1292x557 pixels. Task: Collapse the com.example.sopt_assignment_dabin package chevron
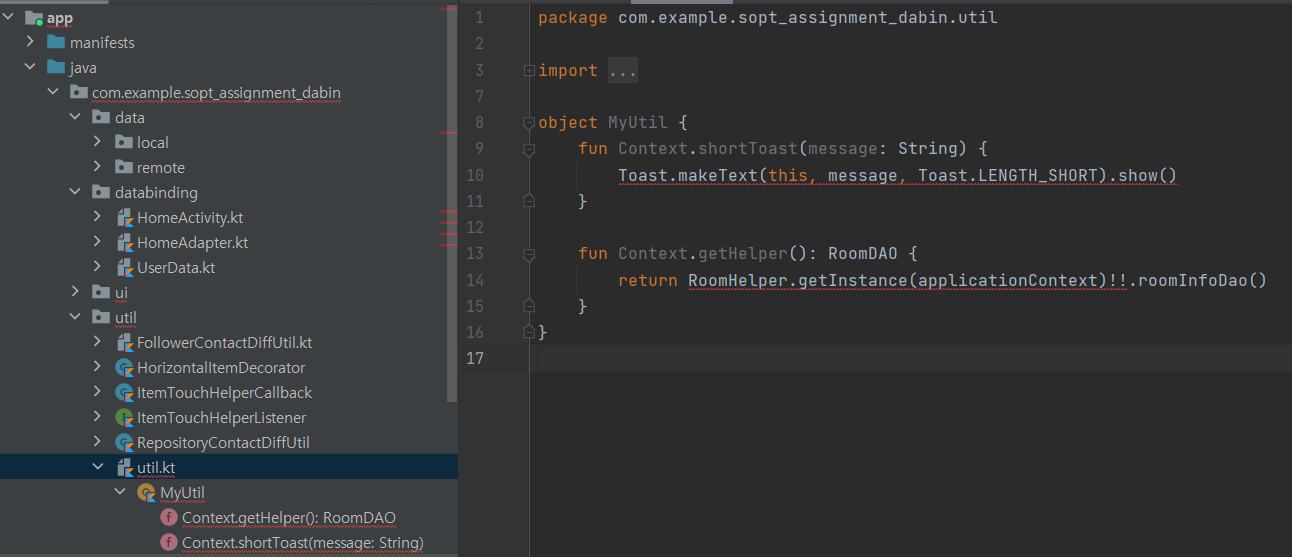(53, 92)
